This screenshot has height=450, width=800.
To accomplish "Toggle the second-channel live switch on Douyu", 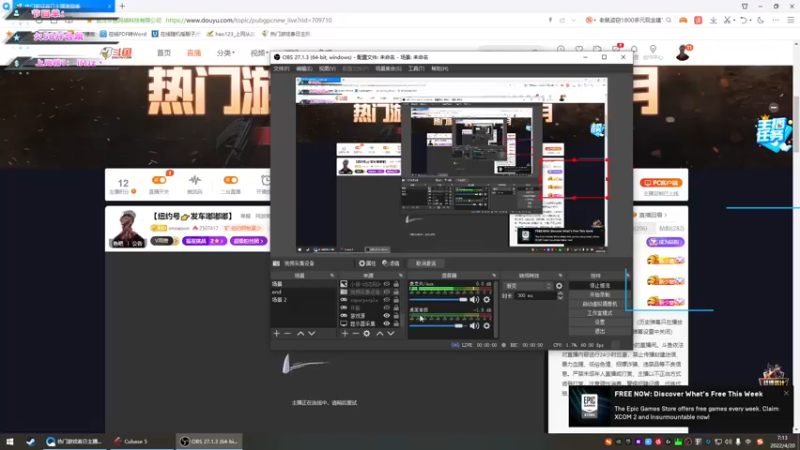I will tap(231, 180).
